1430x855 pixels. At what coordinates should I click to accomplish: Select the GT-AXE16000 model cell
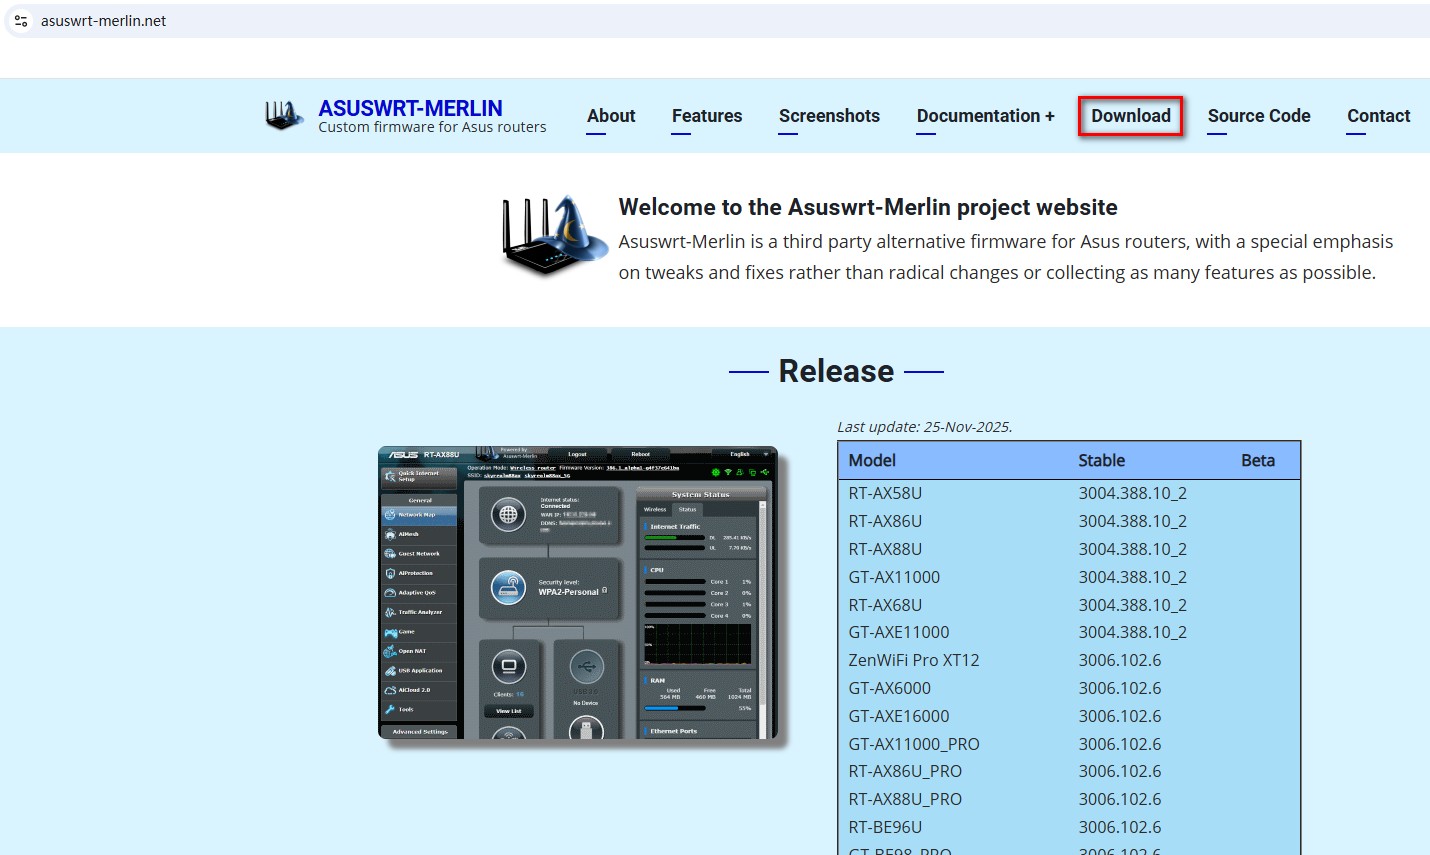898,716
